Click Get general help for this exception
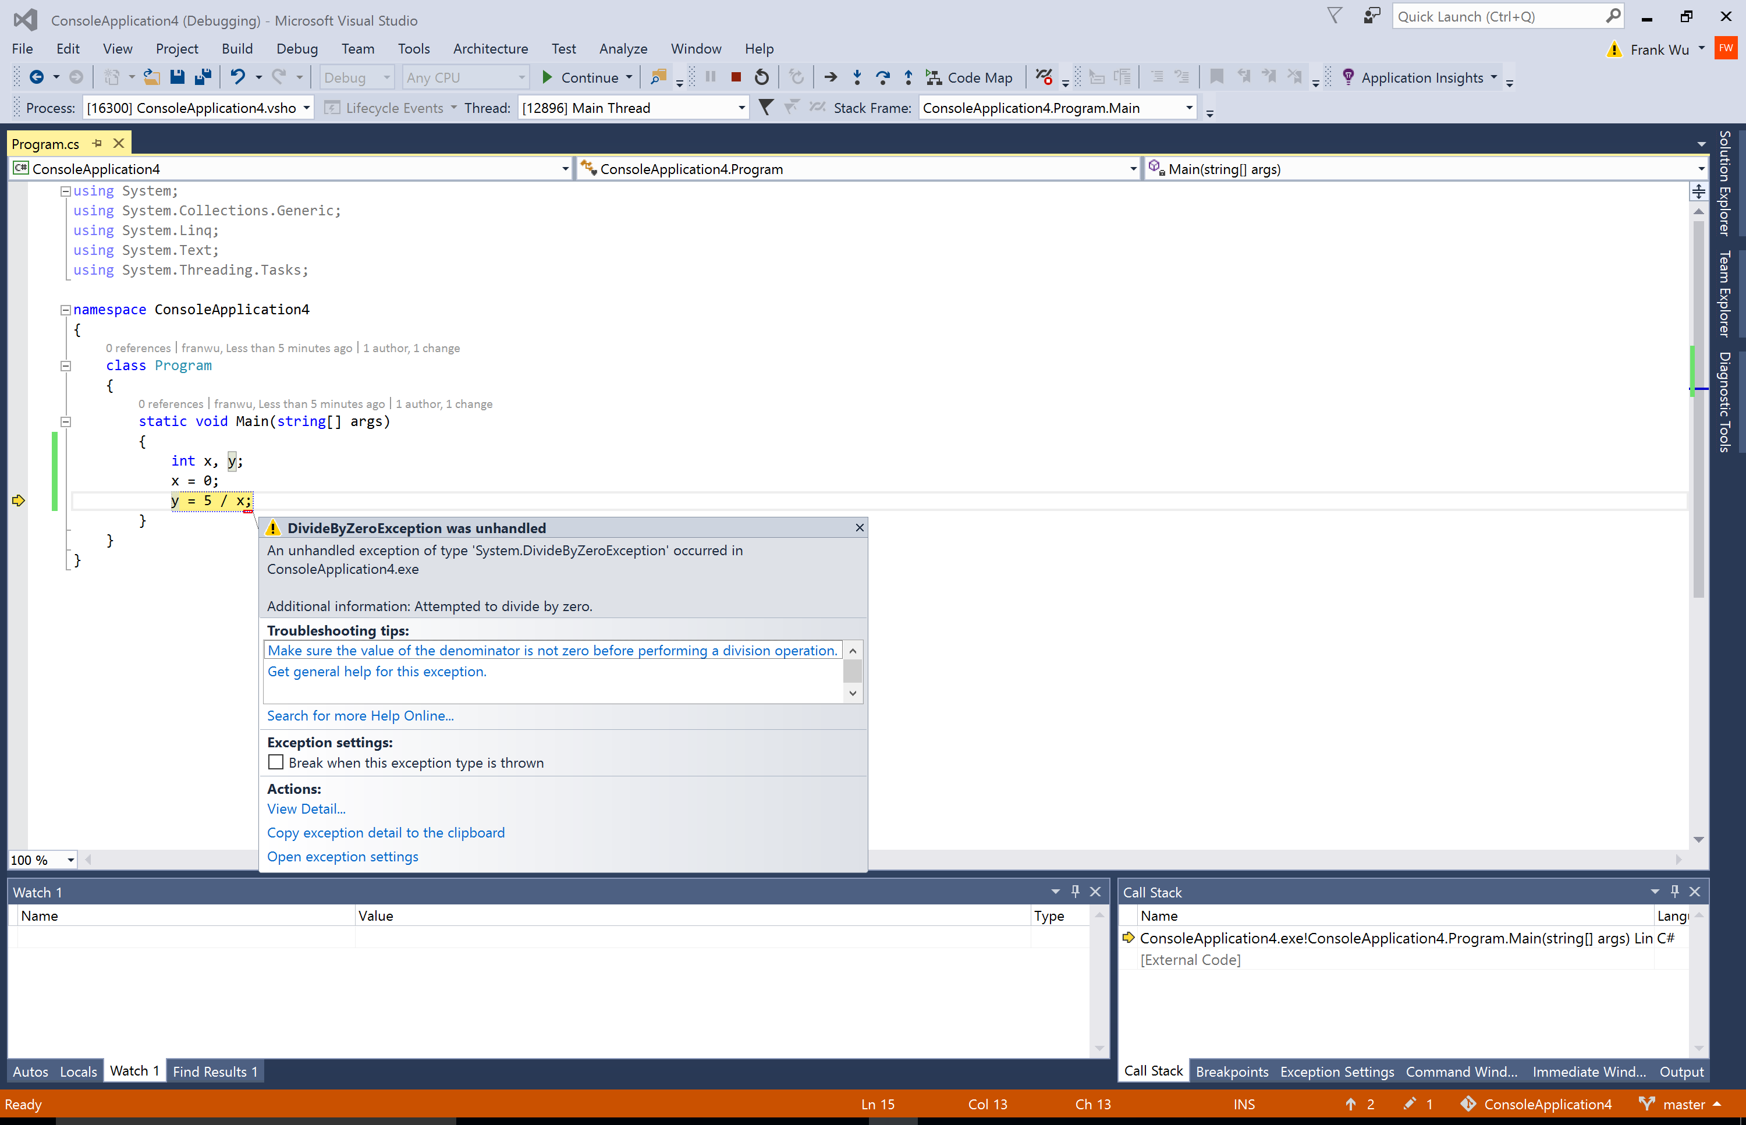The height and width of the screenshot is (1125, 1746). [x=377, y=671]
